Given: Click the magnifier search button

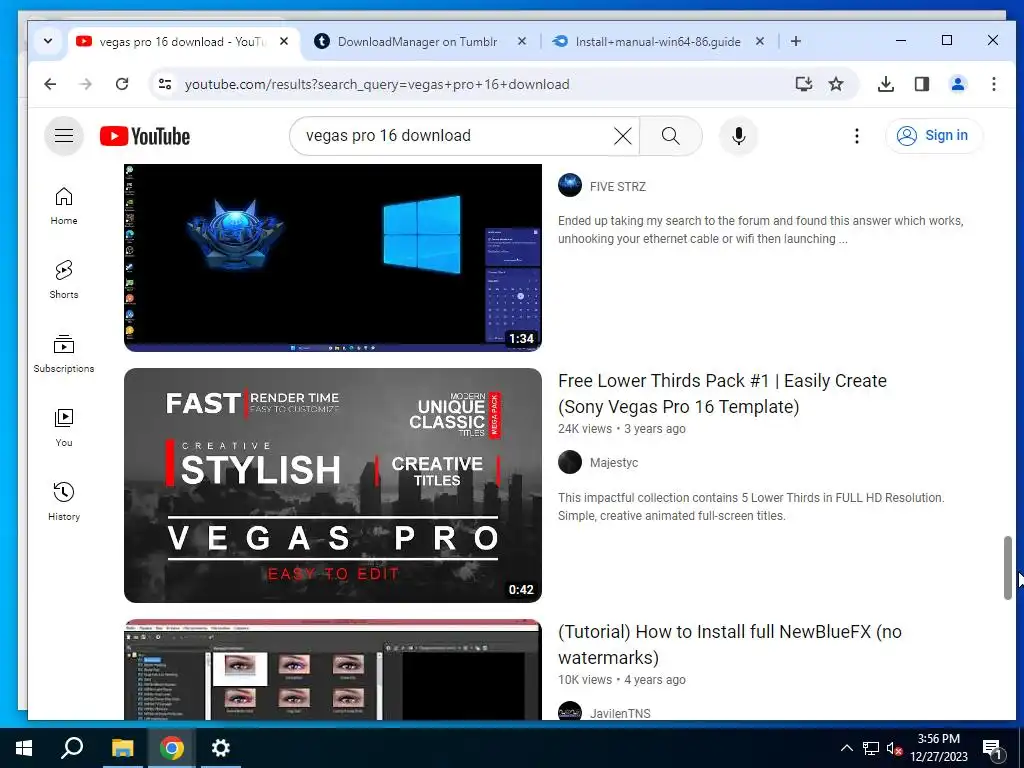Looking at the screenshot, I should click(x=671, y=136).
